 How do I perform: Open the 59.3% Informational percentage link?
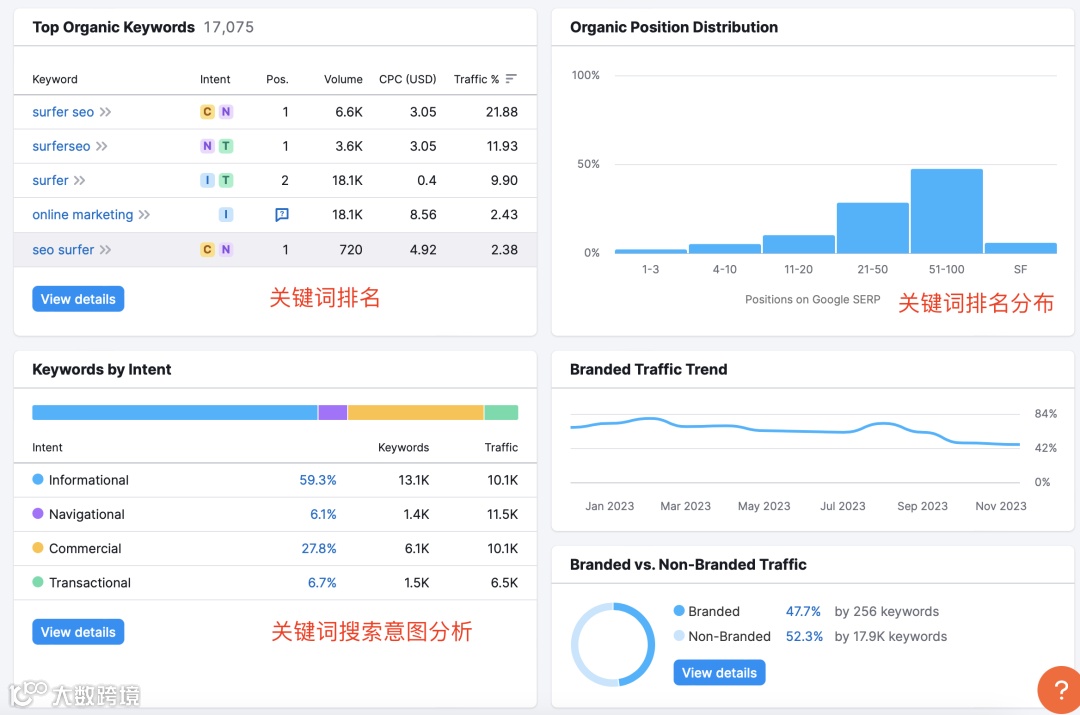[318, 480]
